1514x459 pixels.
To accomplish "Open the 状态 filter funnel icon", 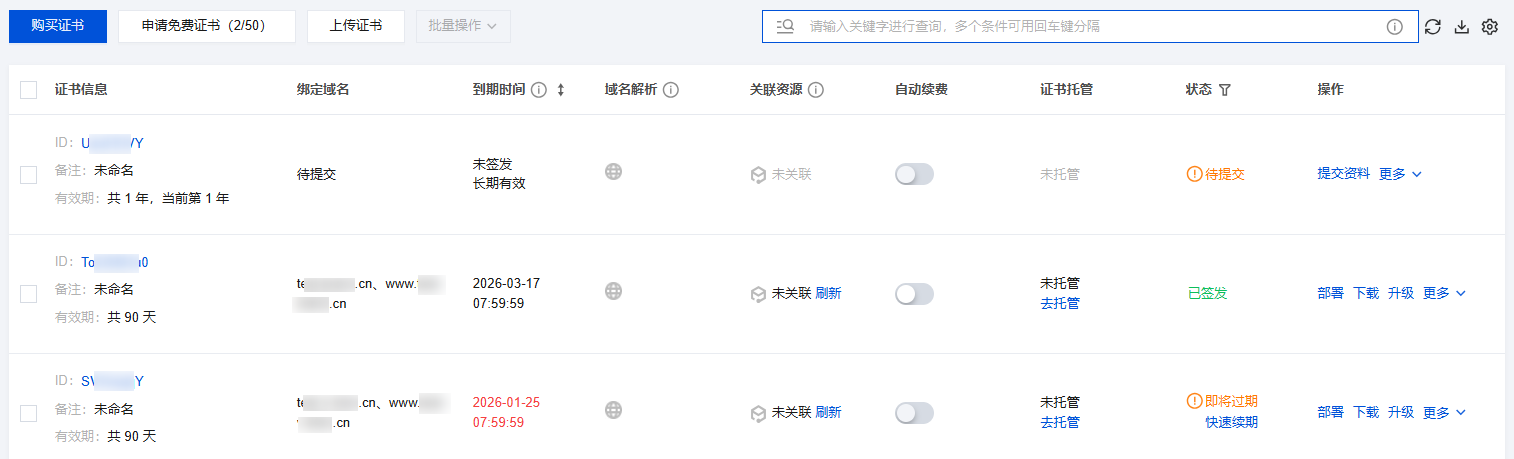I will (x=1225, y=90).
